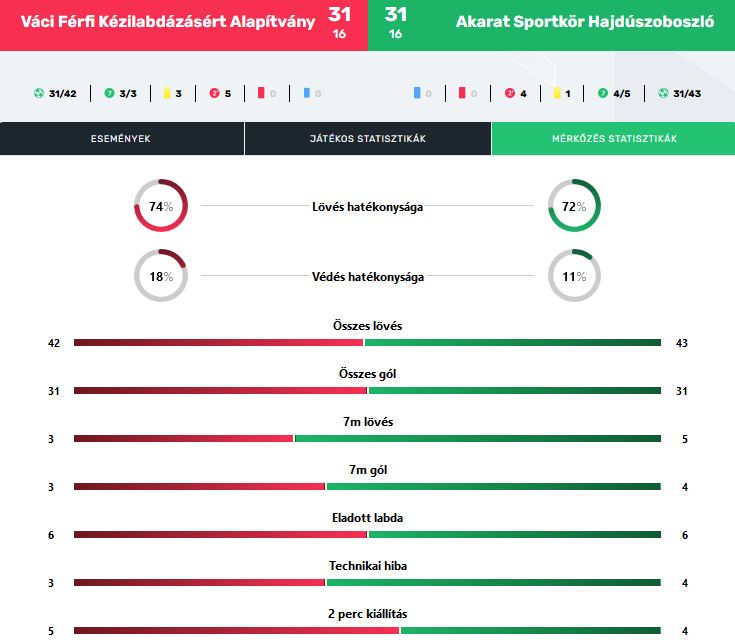Open Akarat Sportkör Hajdúszoboszló team link
Viewport: 735px width, 640px height.
pyautogui.click(x=585, y=22)
